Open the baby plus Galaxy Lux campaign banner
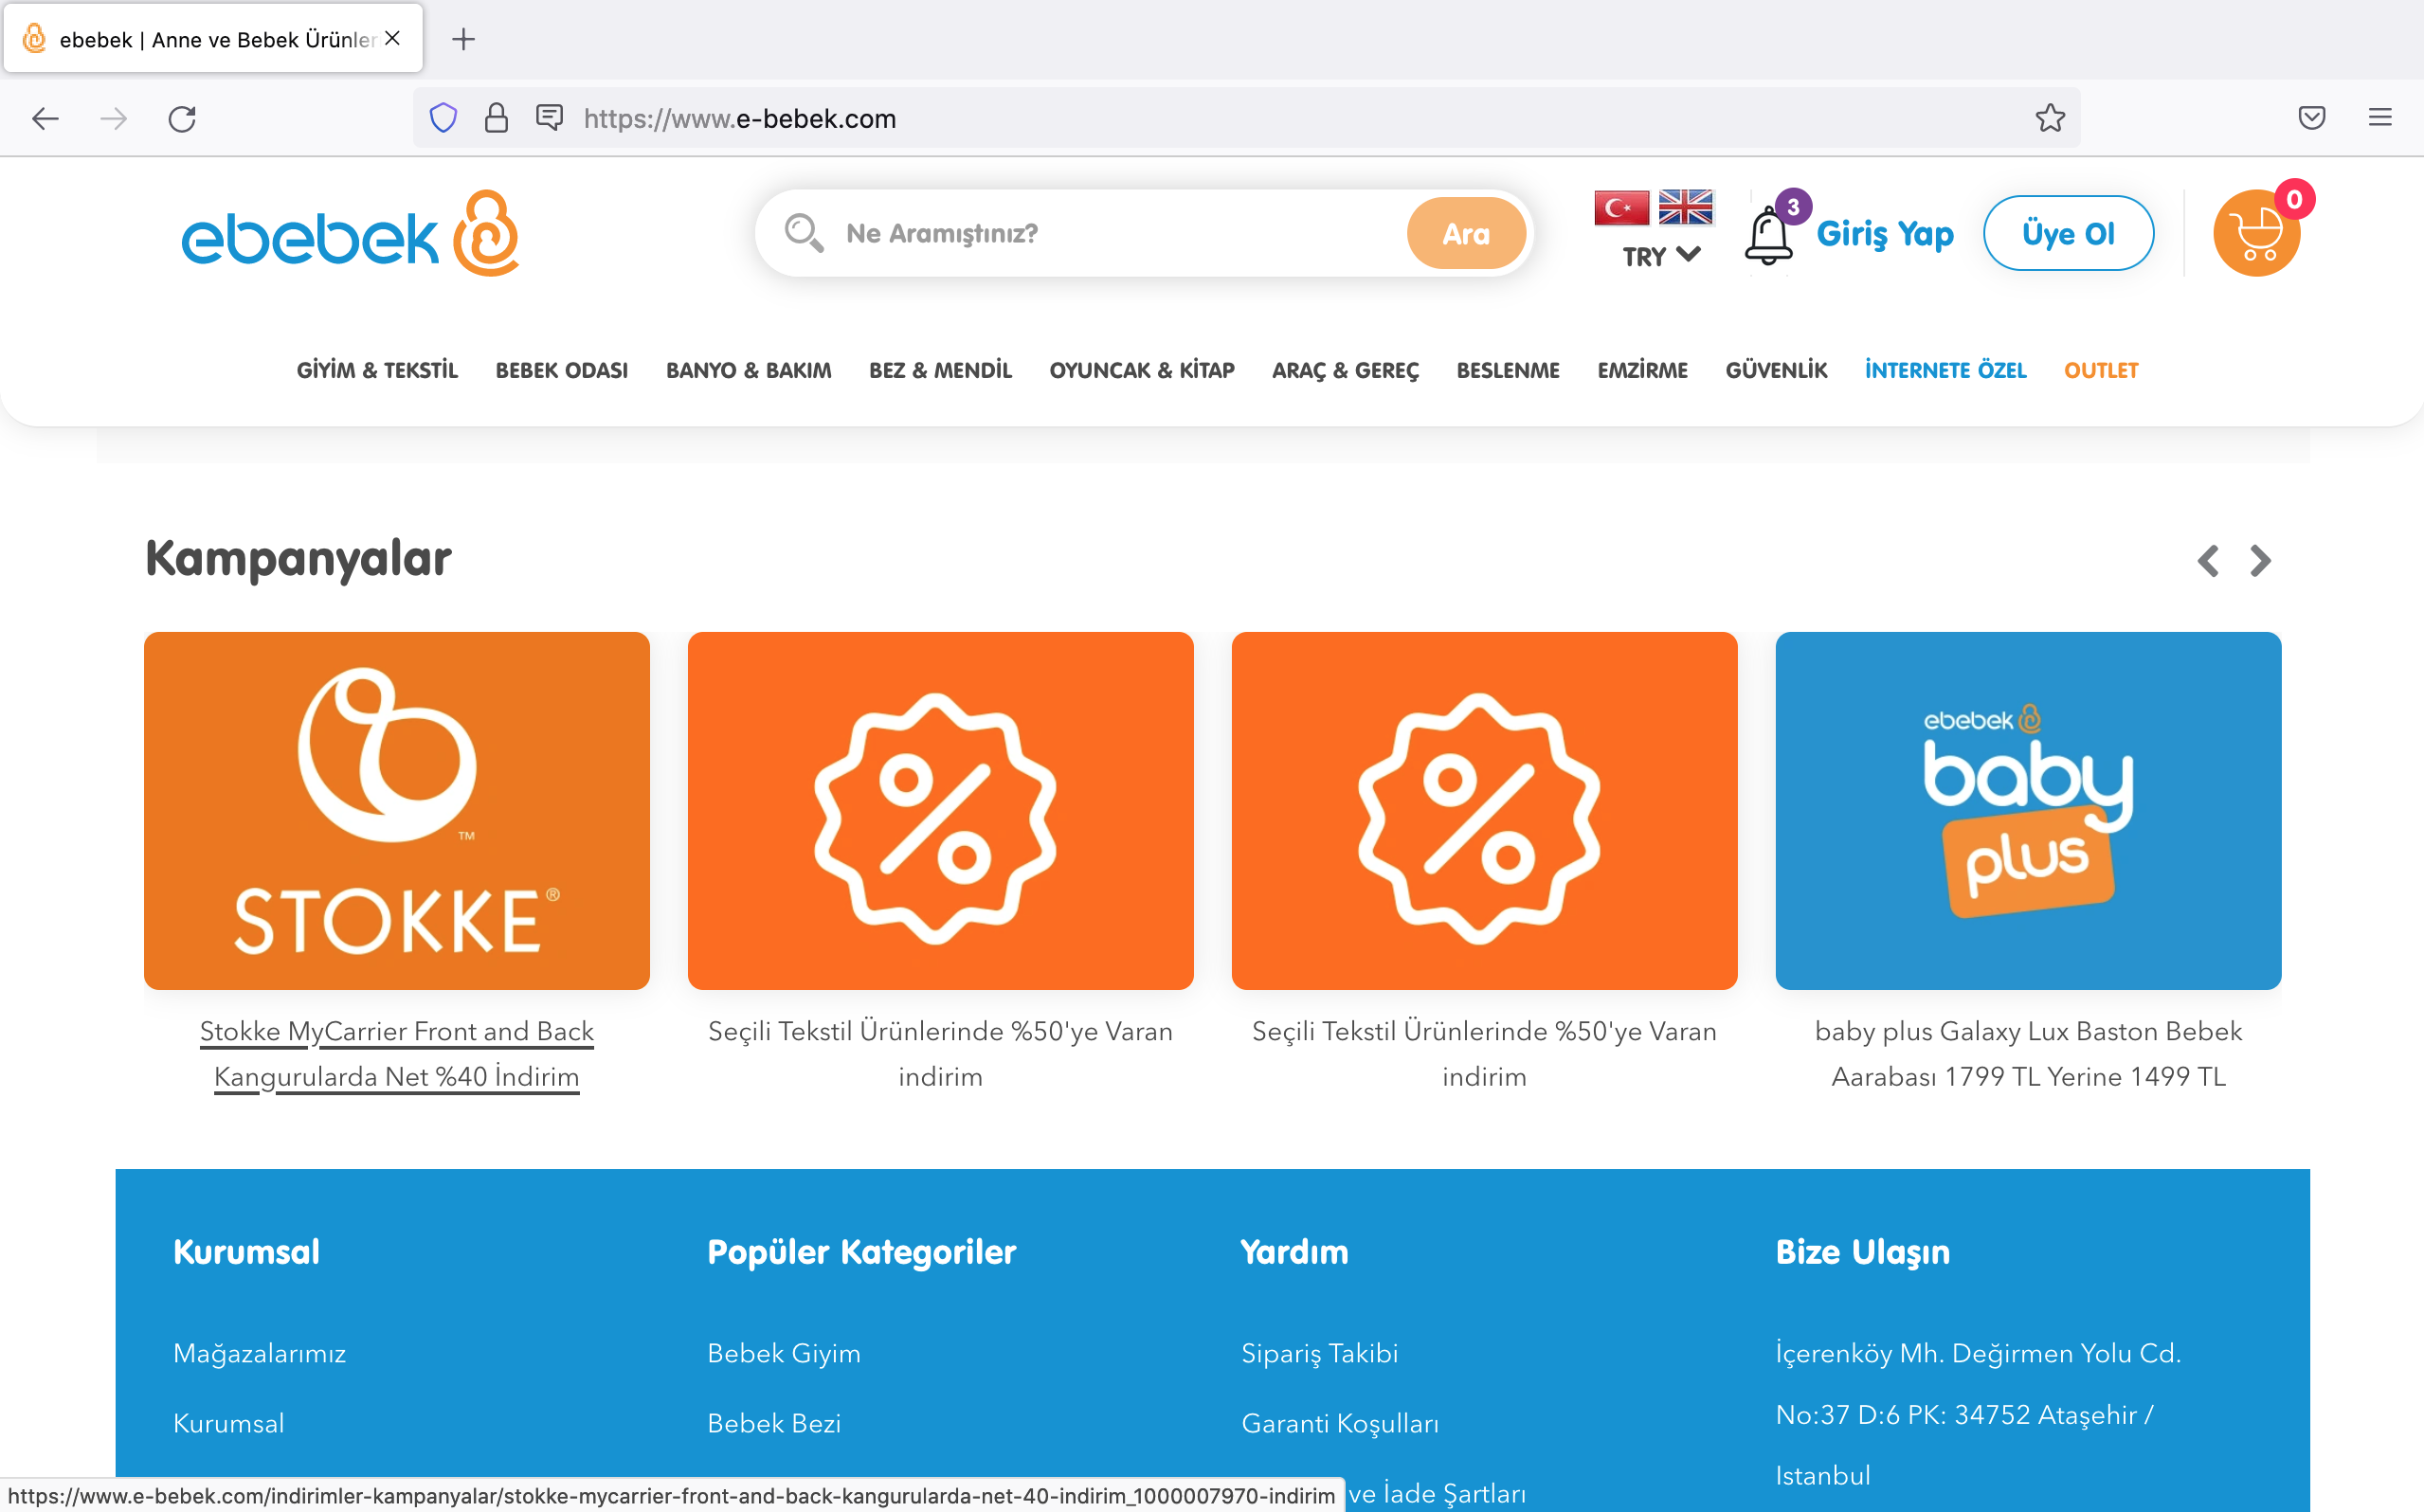This screenshot has height=1512, width=2424. (x=2028, y=810)
